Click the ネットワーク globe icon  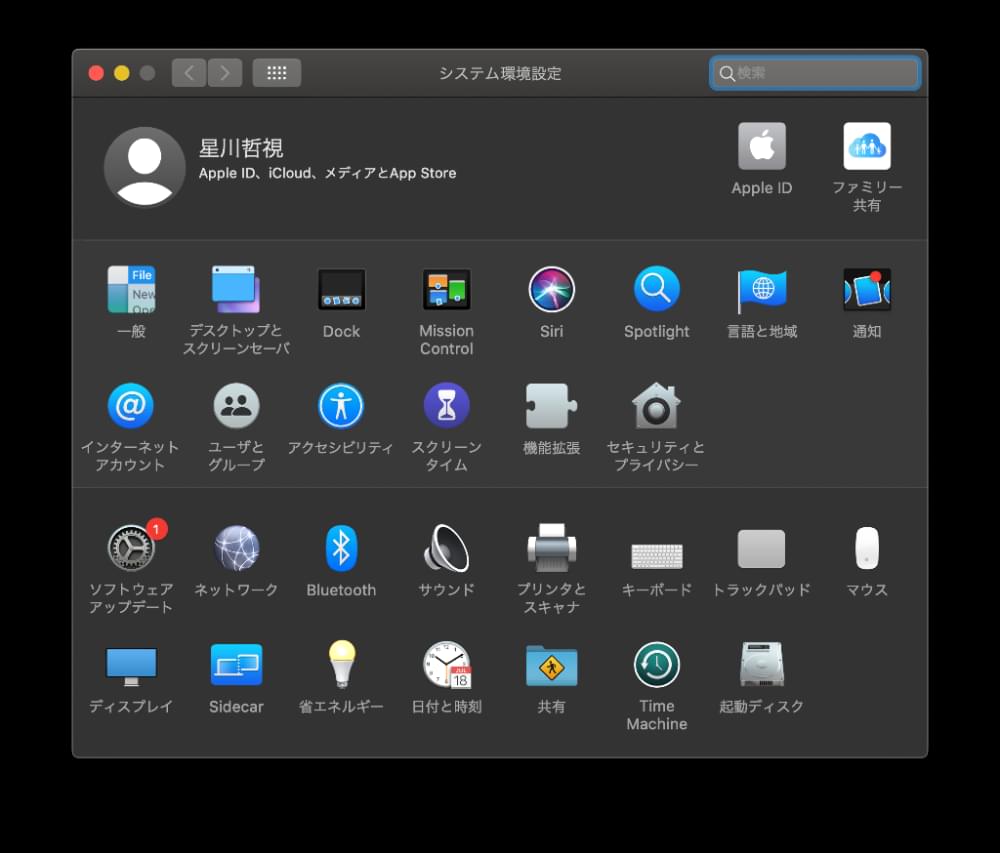236,549
